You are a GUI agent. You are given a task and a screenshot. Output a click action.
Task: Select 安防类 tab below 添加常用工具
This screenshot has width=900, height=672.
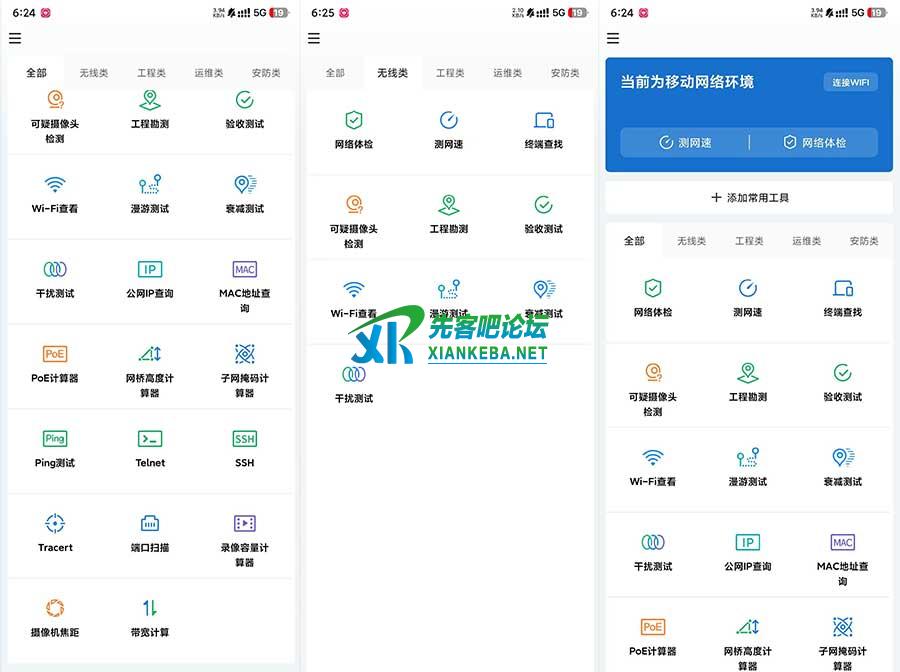pos(863,241)
